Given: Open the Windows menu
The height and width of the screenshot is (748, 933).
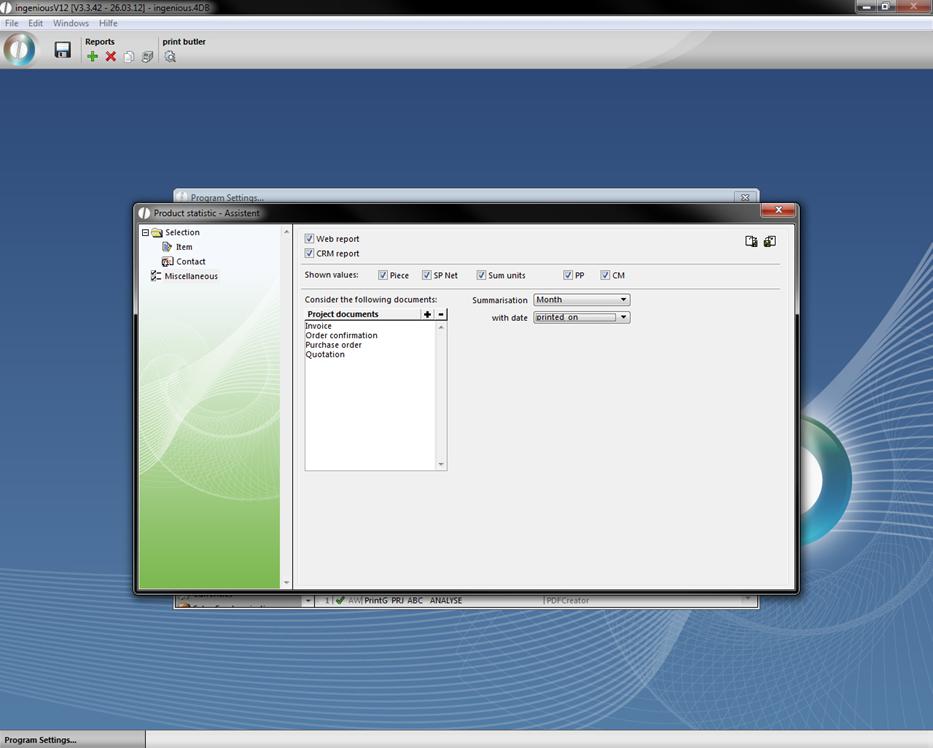Looking at the screenshot, I should (x=70, y=23).
